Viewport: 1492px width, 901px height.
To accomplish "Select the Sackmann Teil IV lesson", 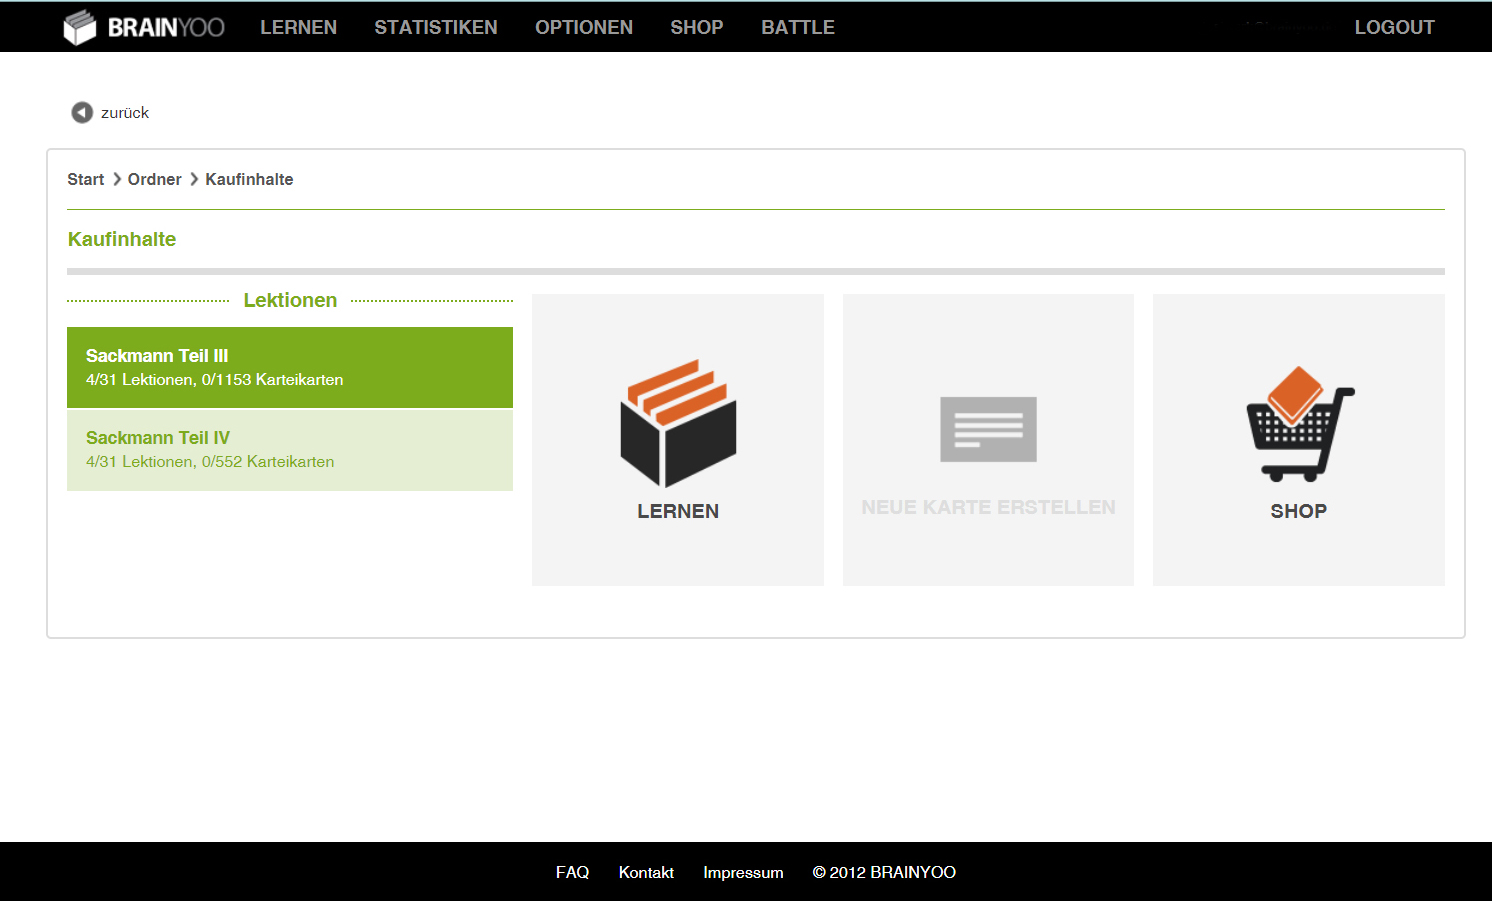I will (x=289, y=450).
